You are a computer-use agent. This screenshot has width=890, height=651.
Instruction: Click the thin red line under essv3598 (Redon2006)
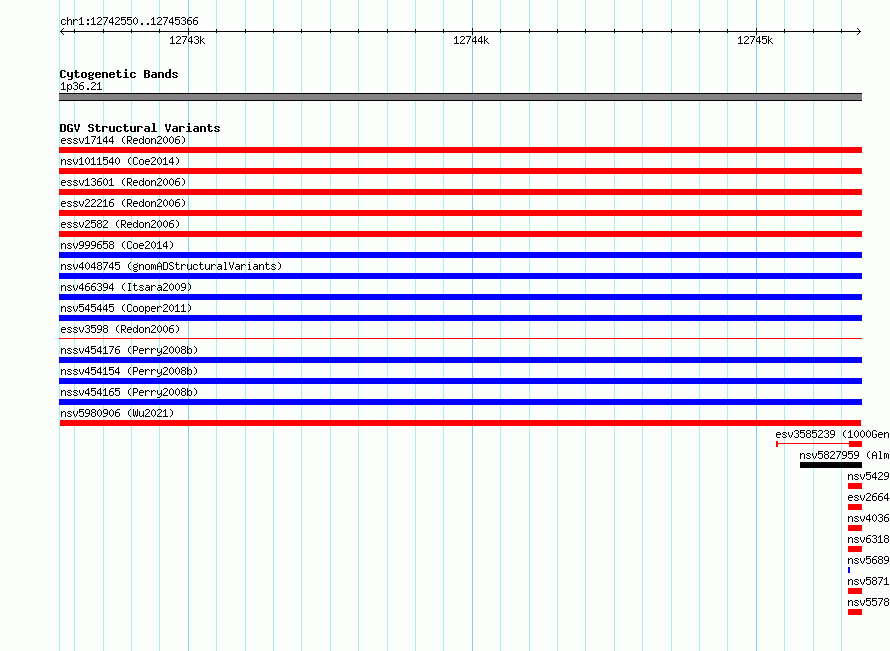460,339
